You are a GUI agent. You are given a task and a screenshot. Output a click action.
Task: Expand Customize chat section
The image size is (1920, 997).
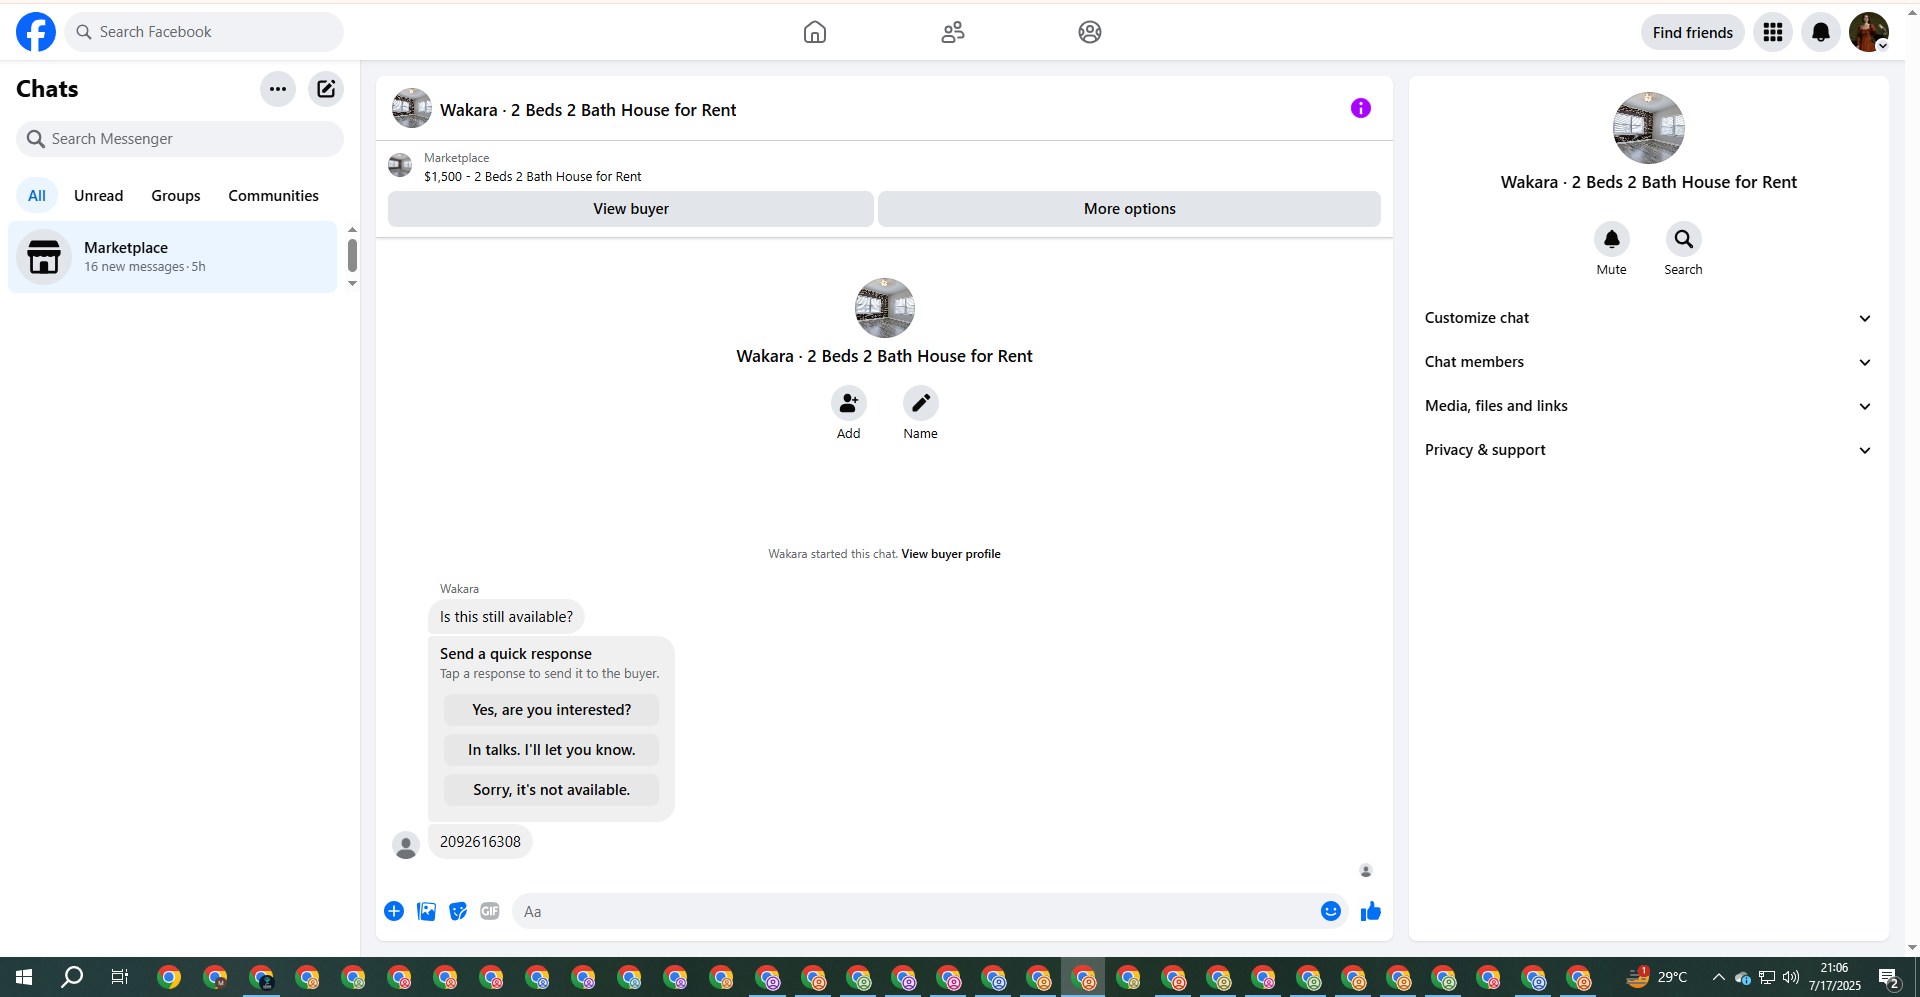[x=1648, y=318]
